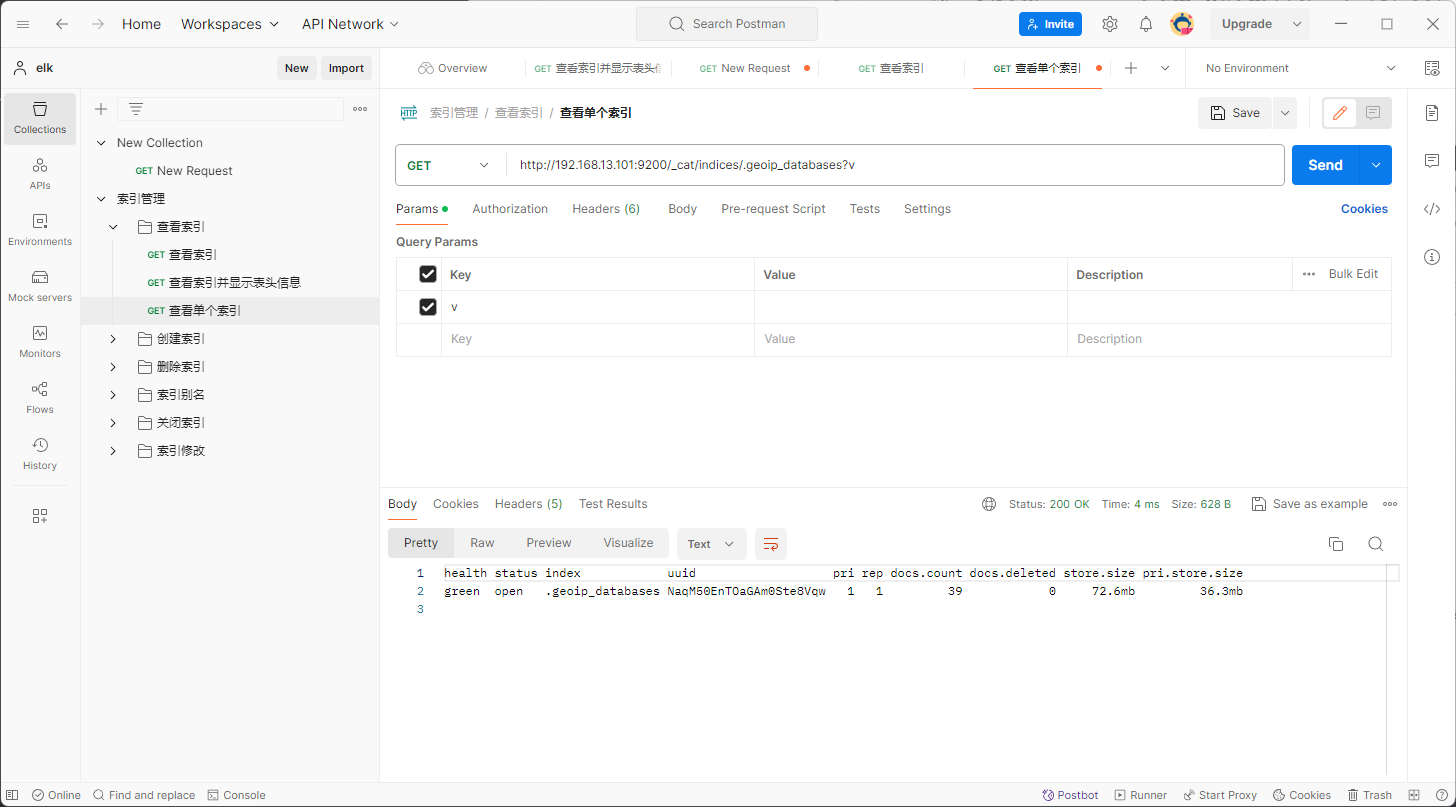The height and width of the screenshot is (807, 1456).
Task: Open the code snippet panel icon
Action: point(1431,209)
